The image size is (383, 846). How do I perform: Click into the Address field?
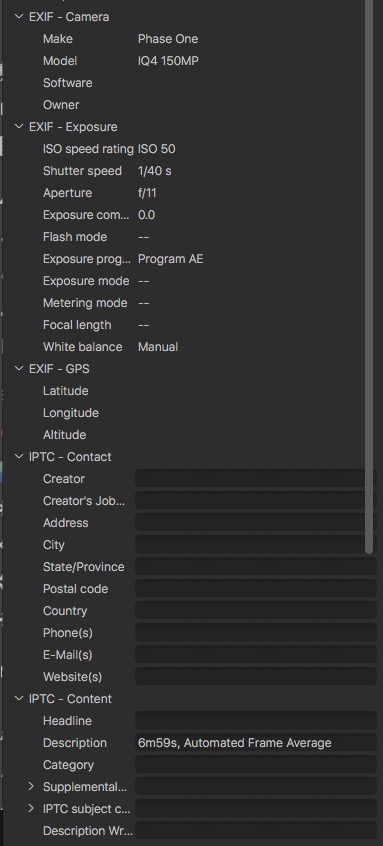256,523
